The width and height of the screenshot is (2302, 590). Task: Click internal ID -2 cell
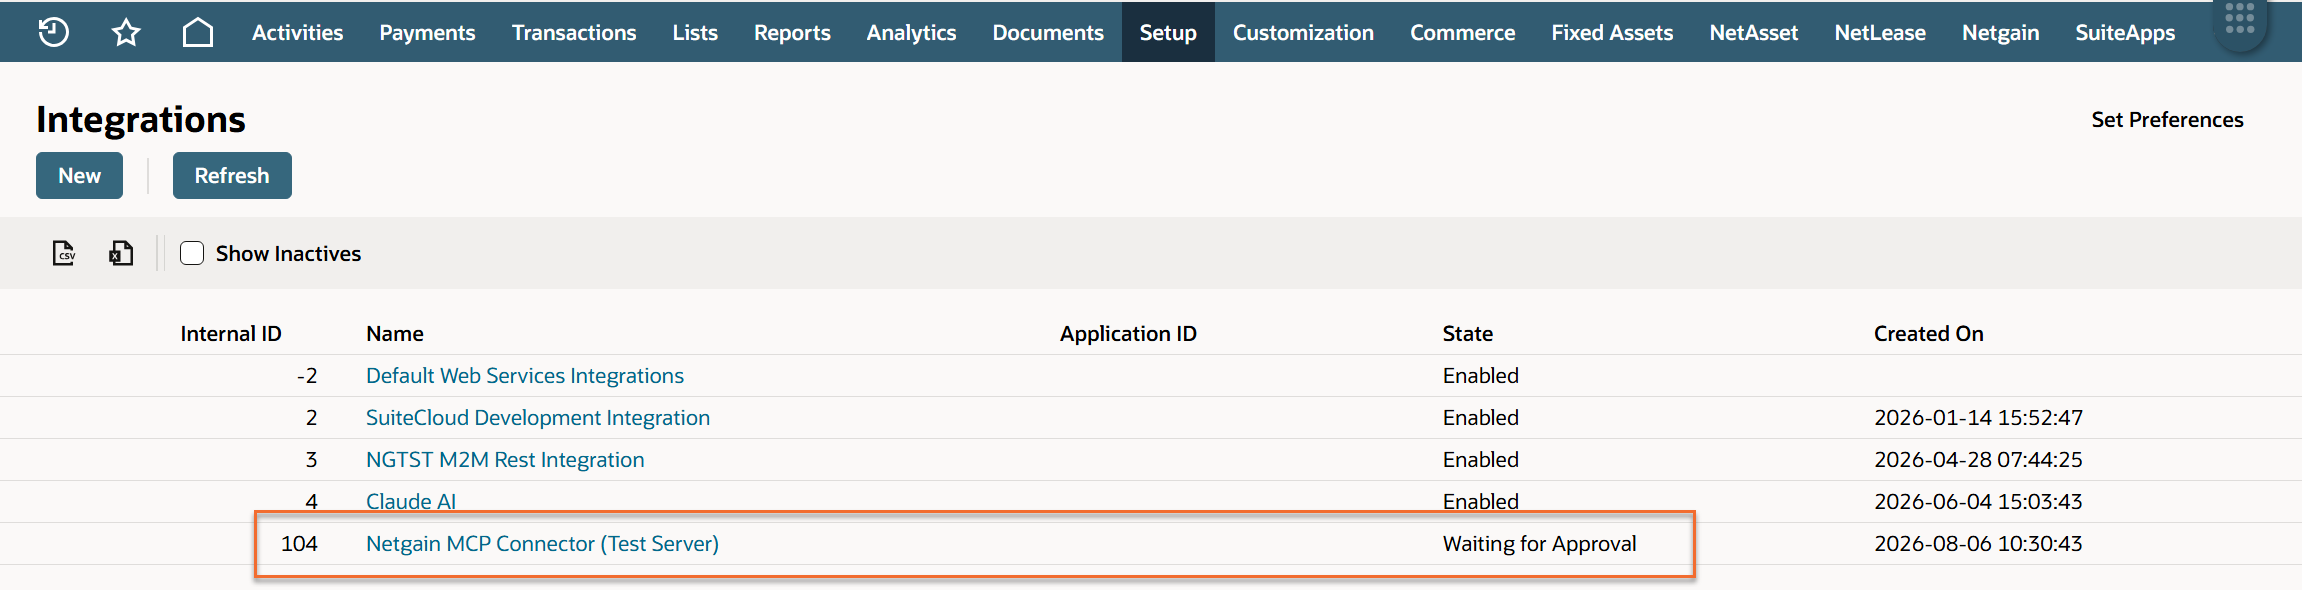tap(307, 375)
